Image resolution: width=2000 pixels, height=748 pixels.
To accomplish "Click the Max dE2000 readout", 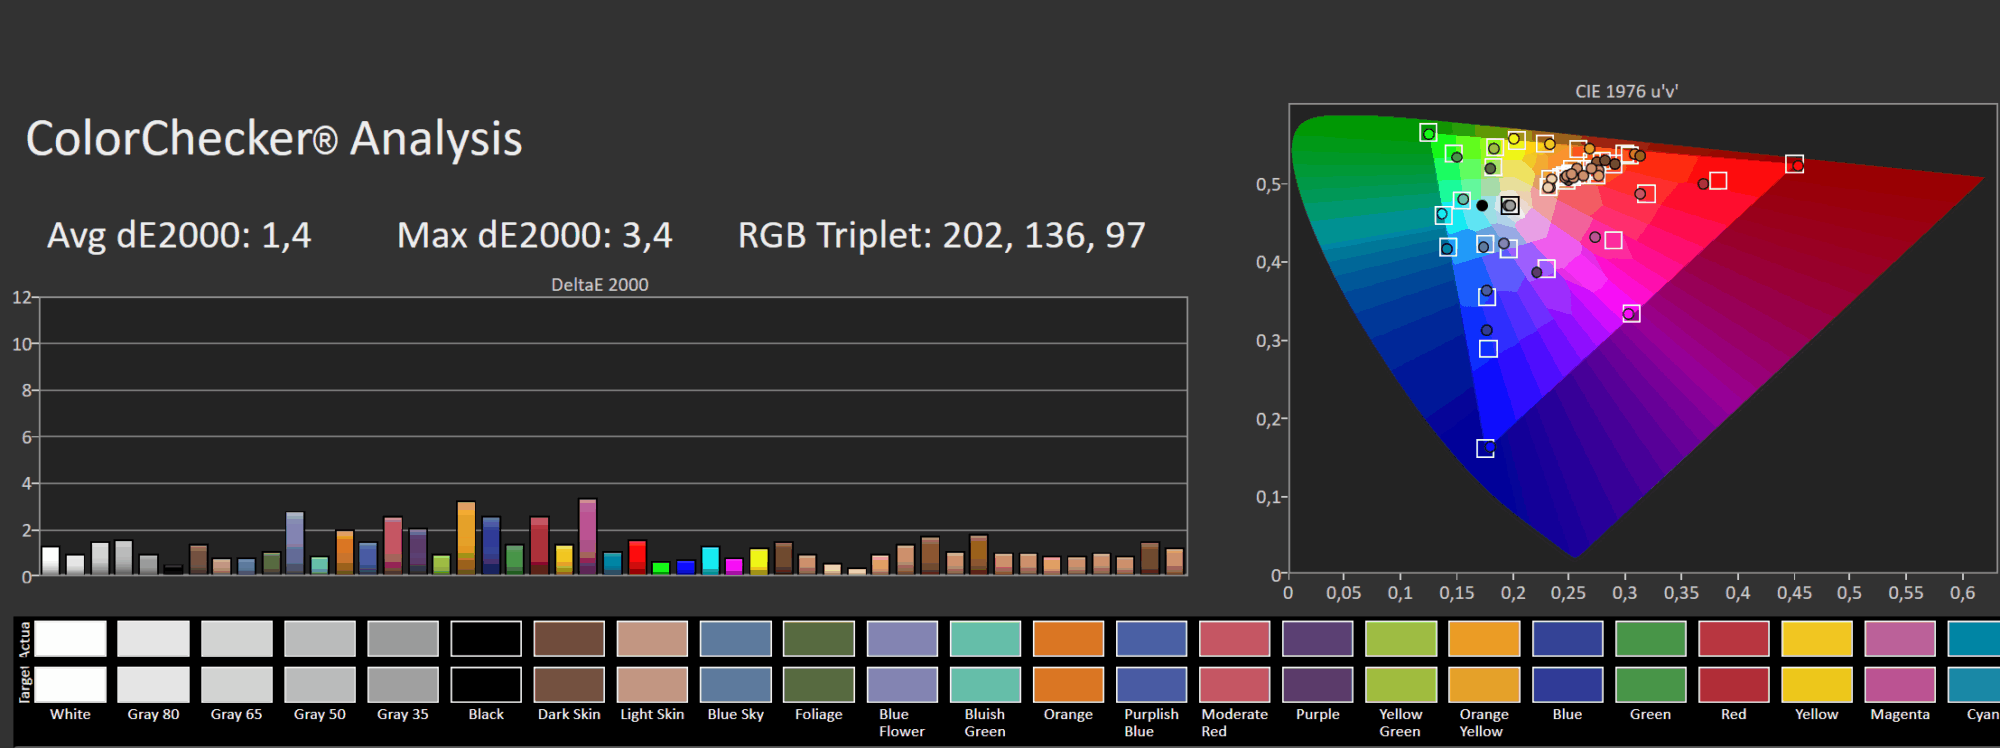I will click(534, 236).
